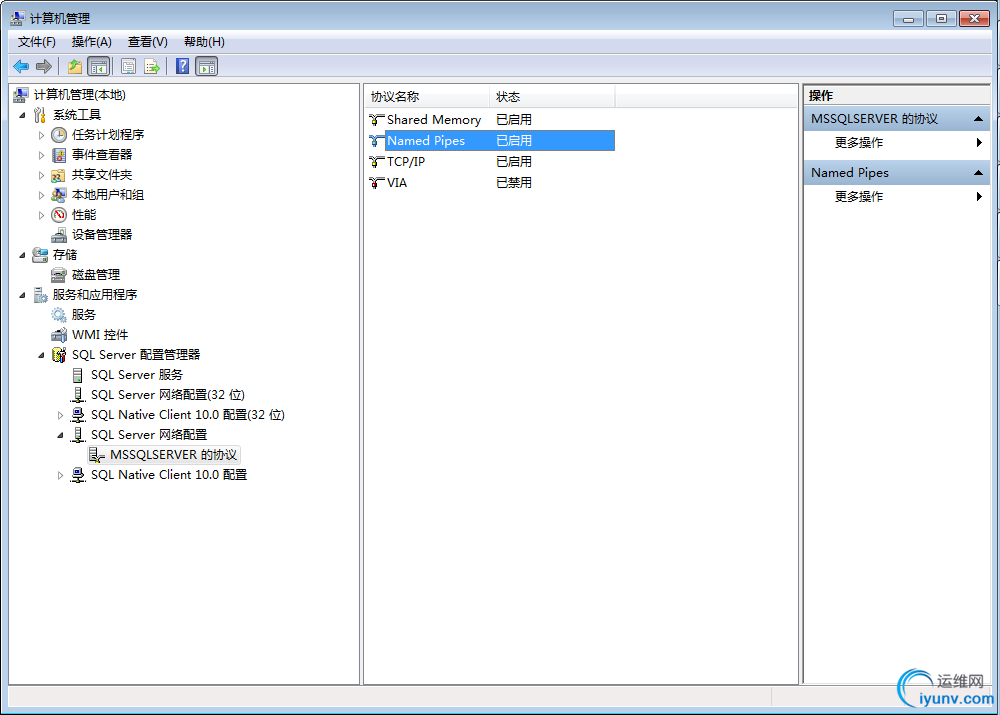Expand the 任务计划程序 node
Screen dimensions: 1000x715
coord(41,135)
